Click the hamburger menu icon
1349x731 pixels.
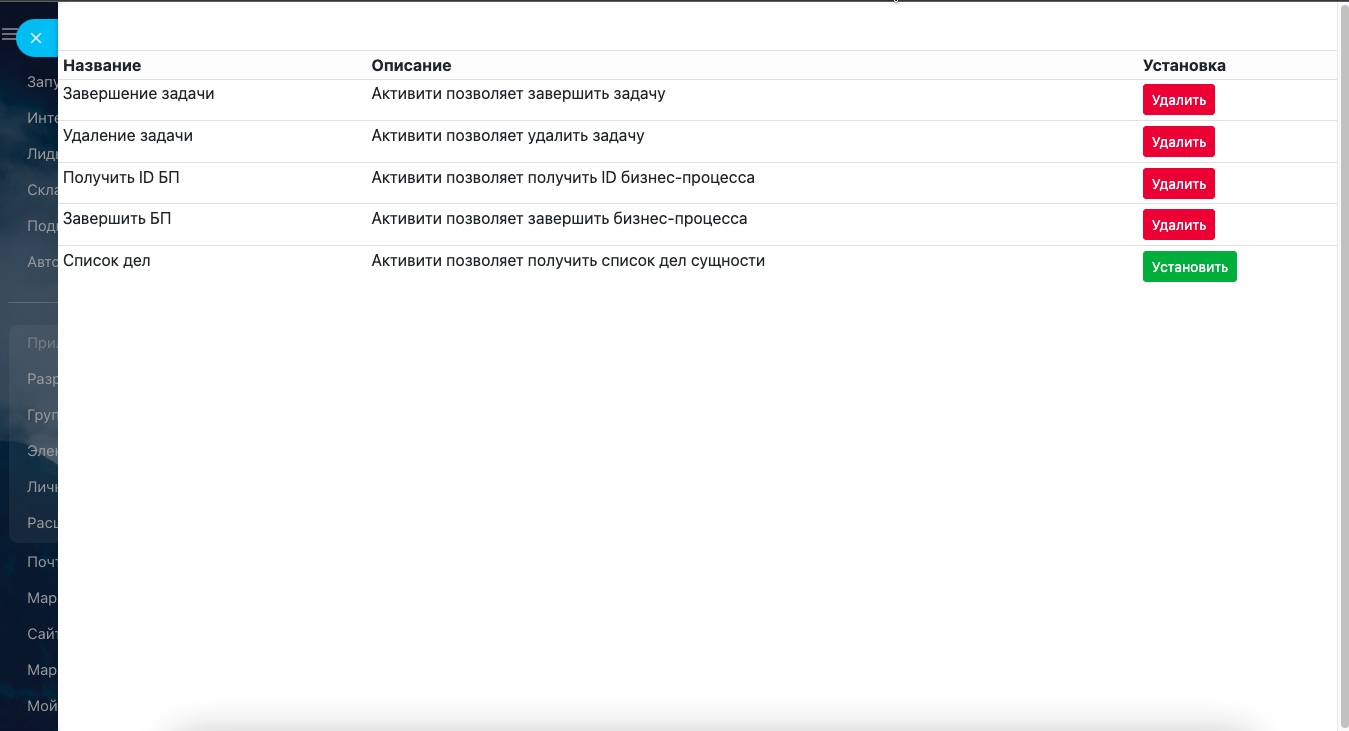point(9,35)
